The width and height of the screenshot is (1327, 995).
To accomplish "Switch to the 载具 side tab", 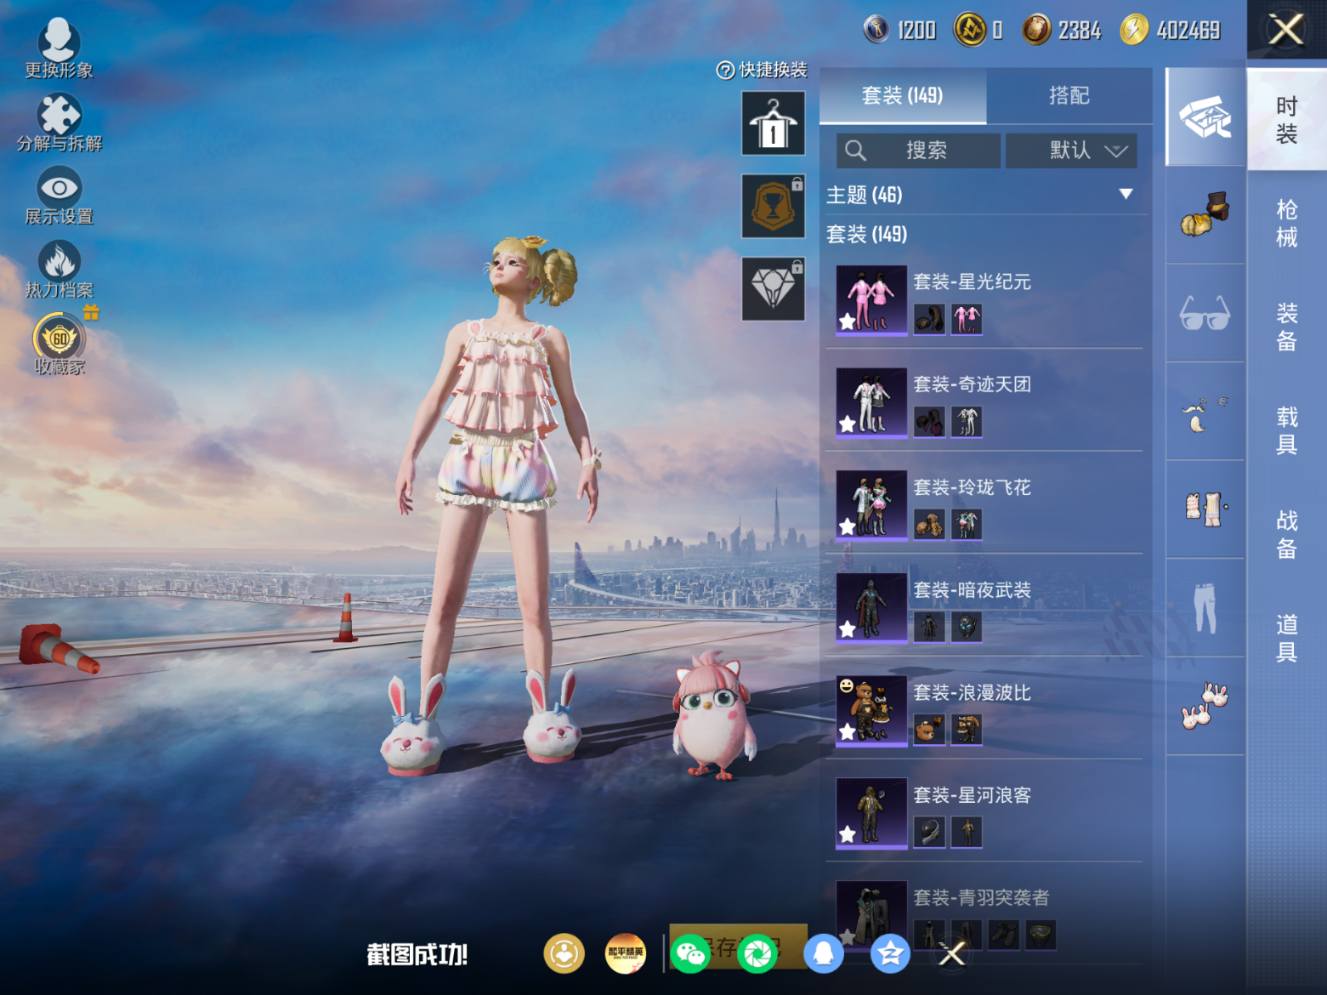I will point(1287,431).
